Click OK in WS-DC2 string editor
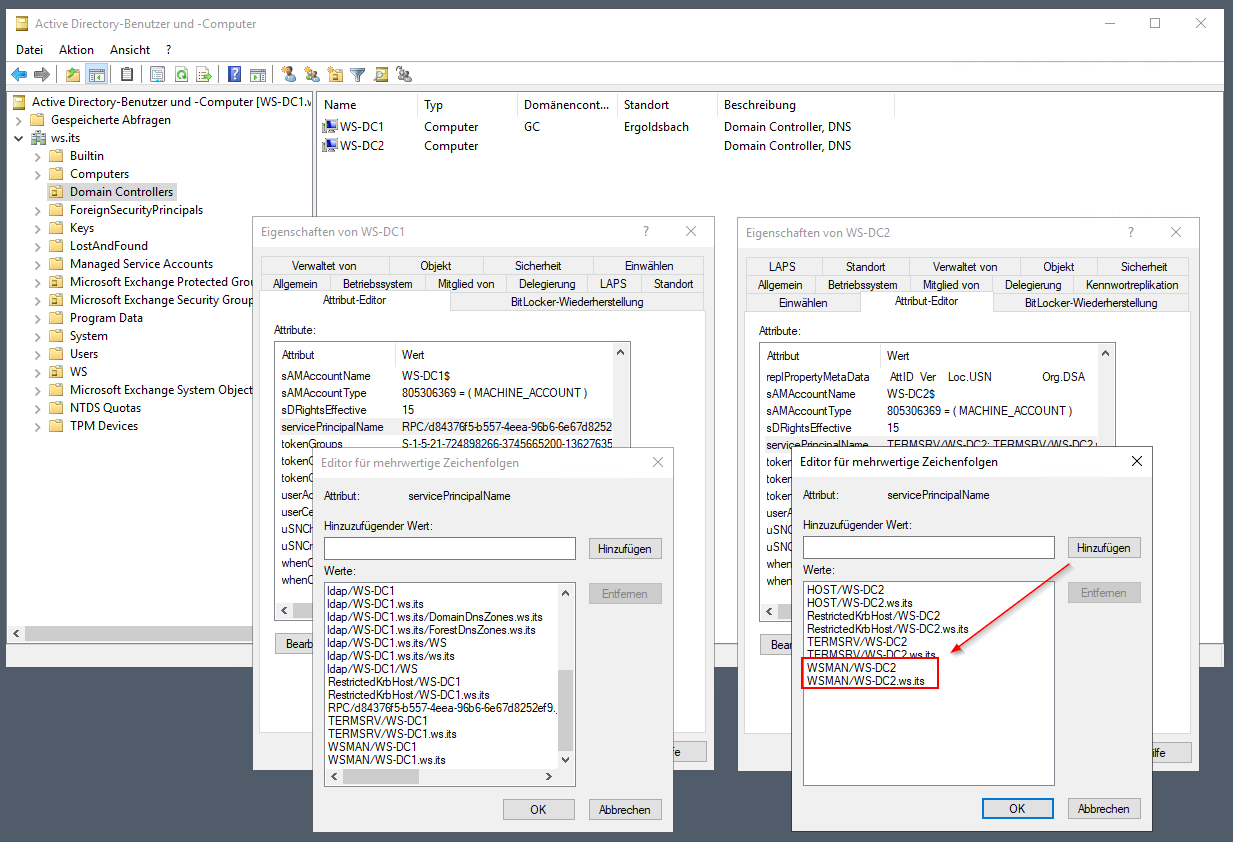 click(1018, 809)
